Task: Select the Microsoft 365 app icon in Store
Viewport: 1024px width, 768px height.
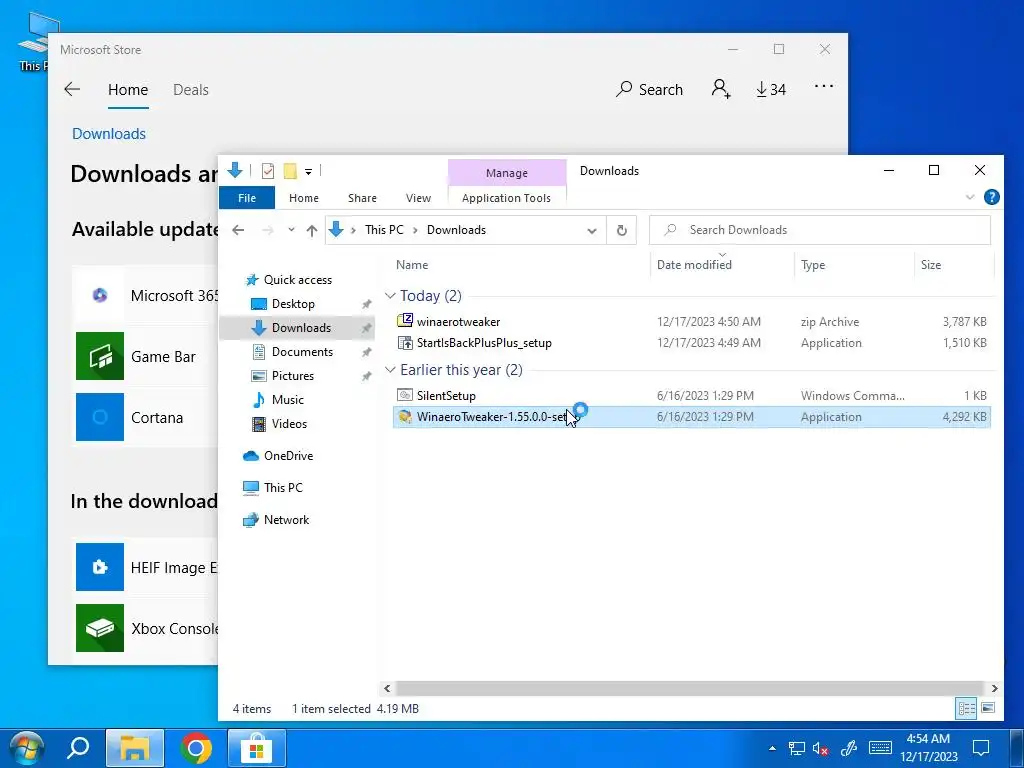Action: (100, 295)
